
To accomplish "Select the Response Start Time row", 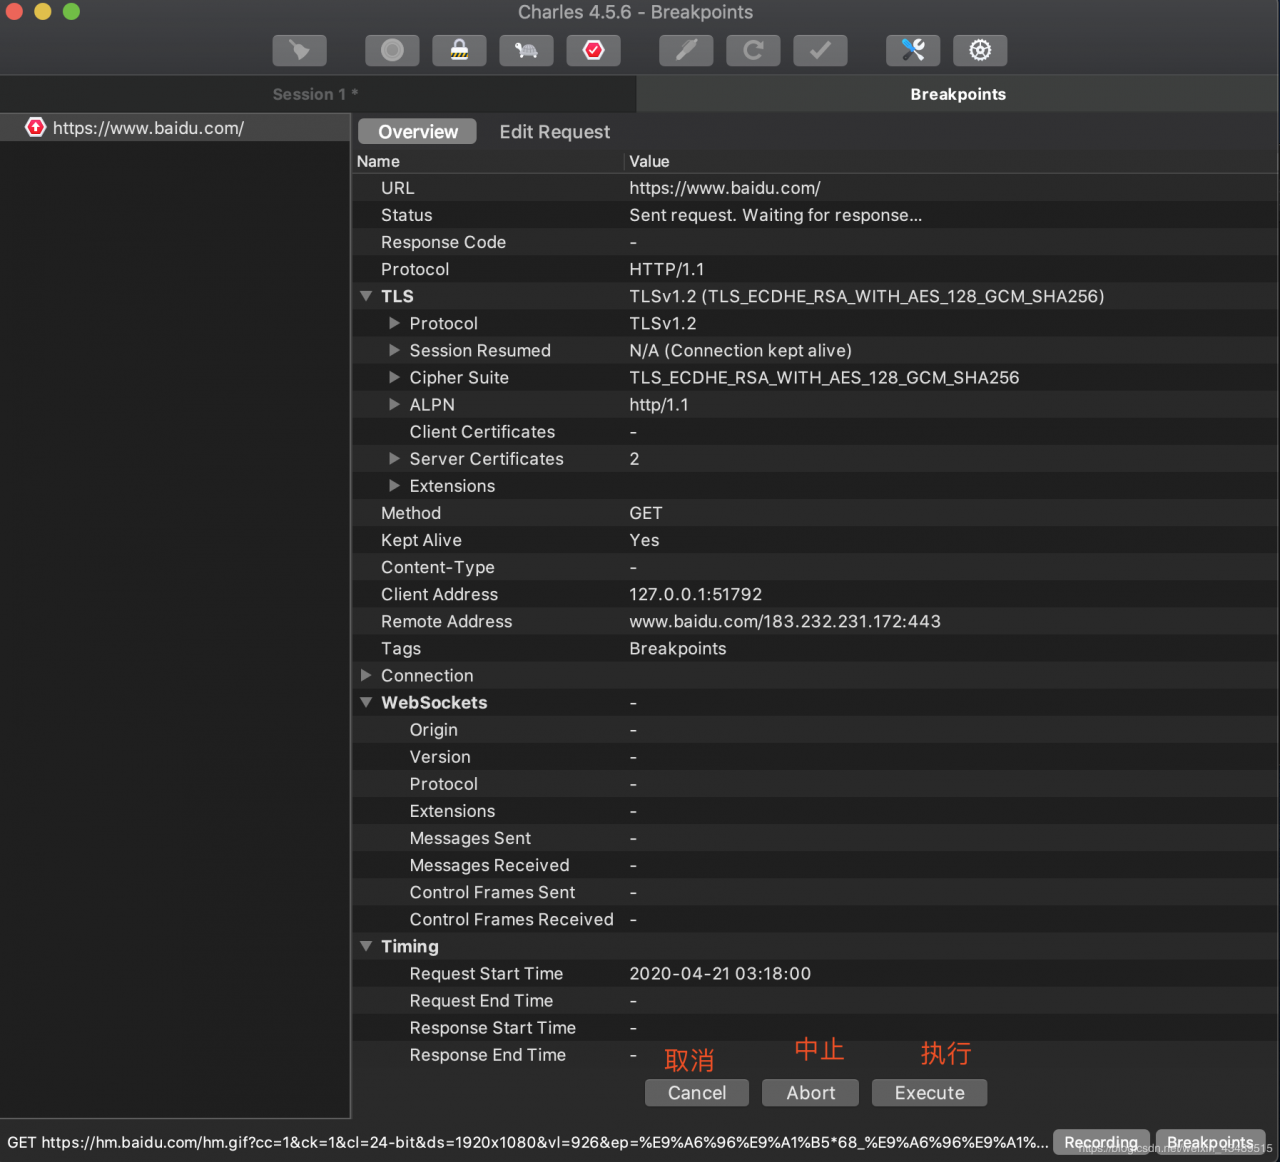I will 814,1027.
